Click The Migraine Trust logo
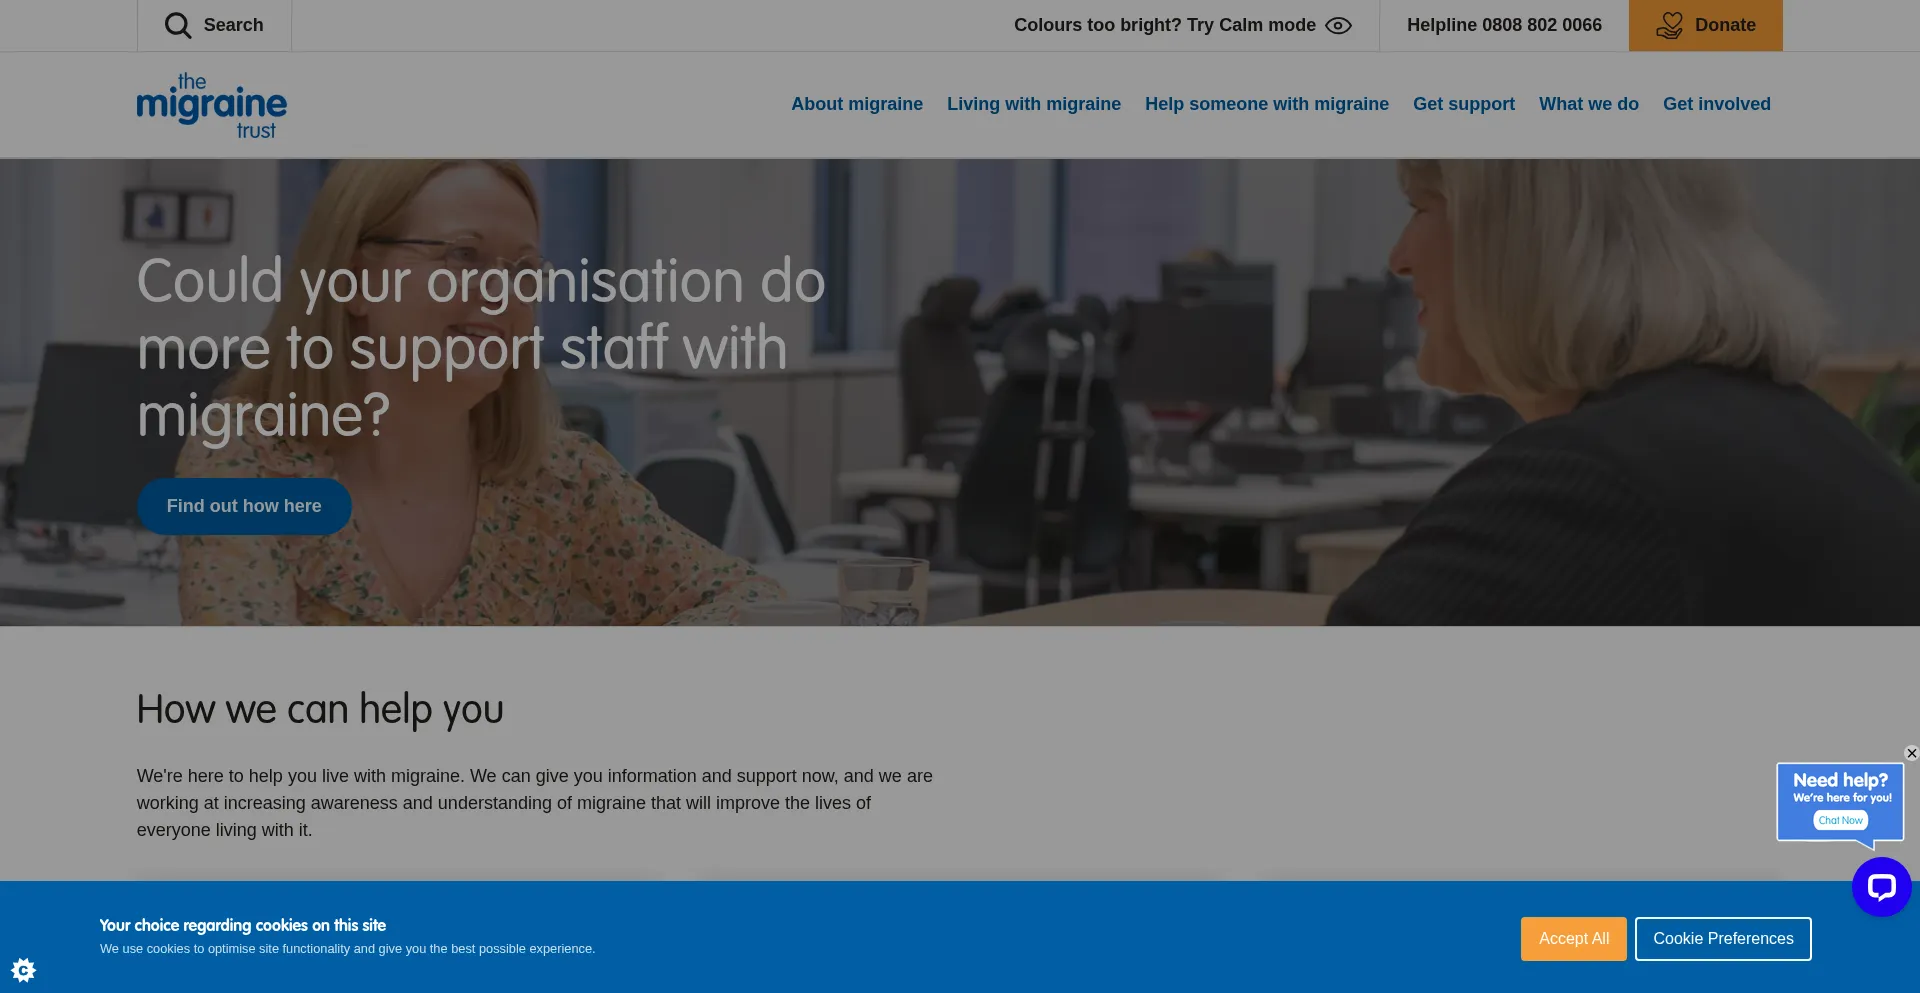 [x=211, y=104]
